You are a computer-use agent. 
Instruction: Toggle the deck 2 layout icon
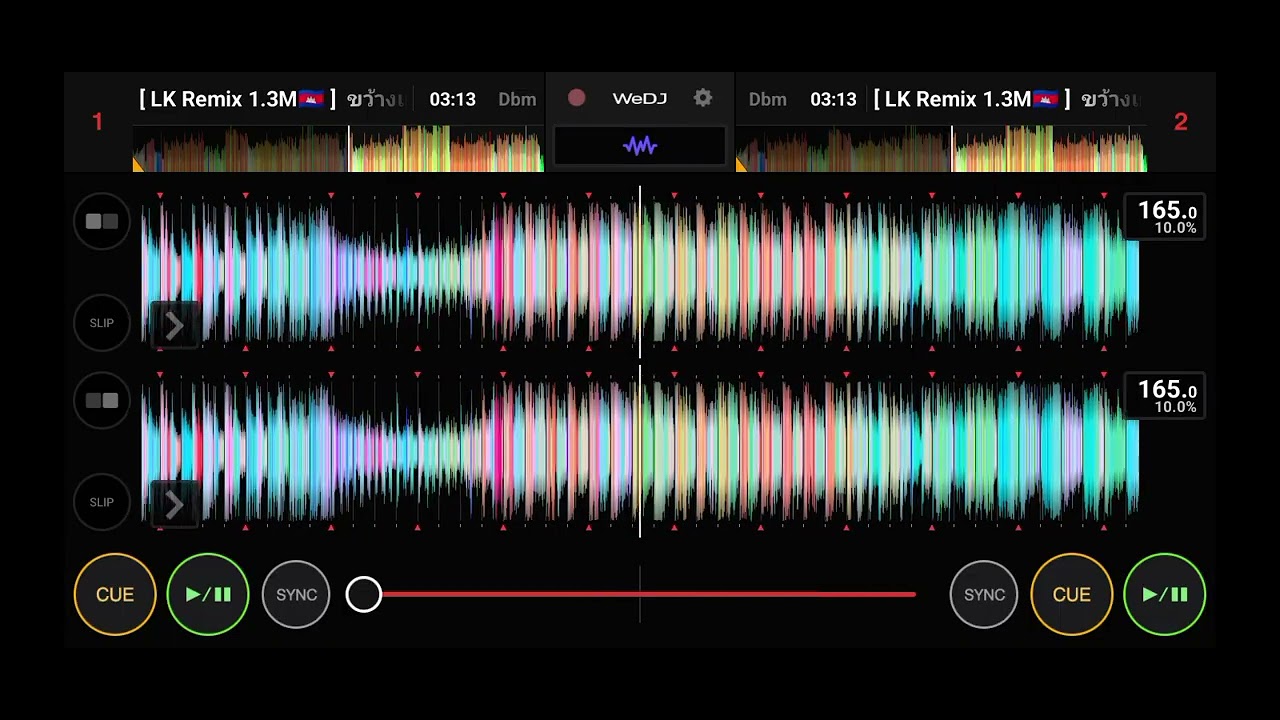pos(102,400)
